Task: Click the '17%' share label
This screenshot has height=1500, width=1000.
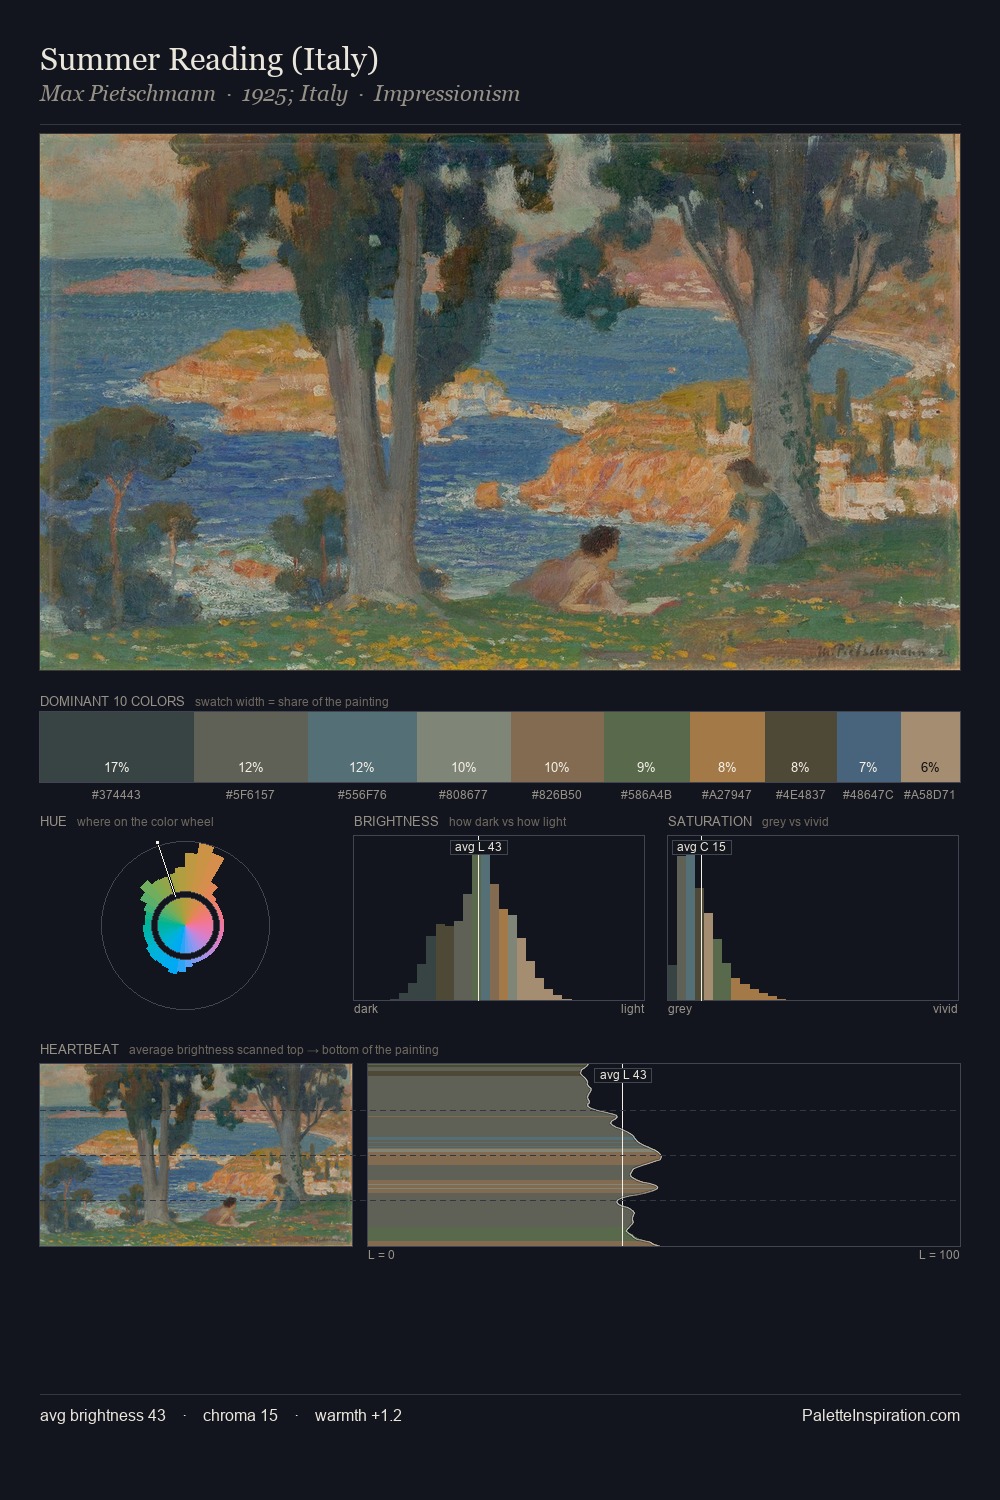Action: coord(117,767)
